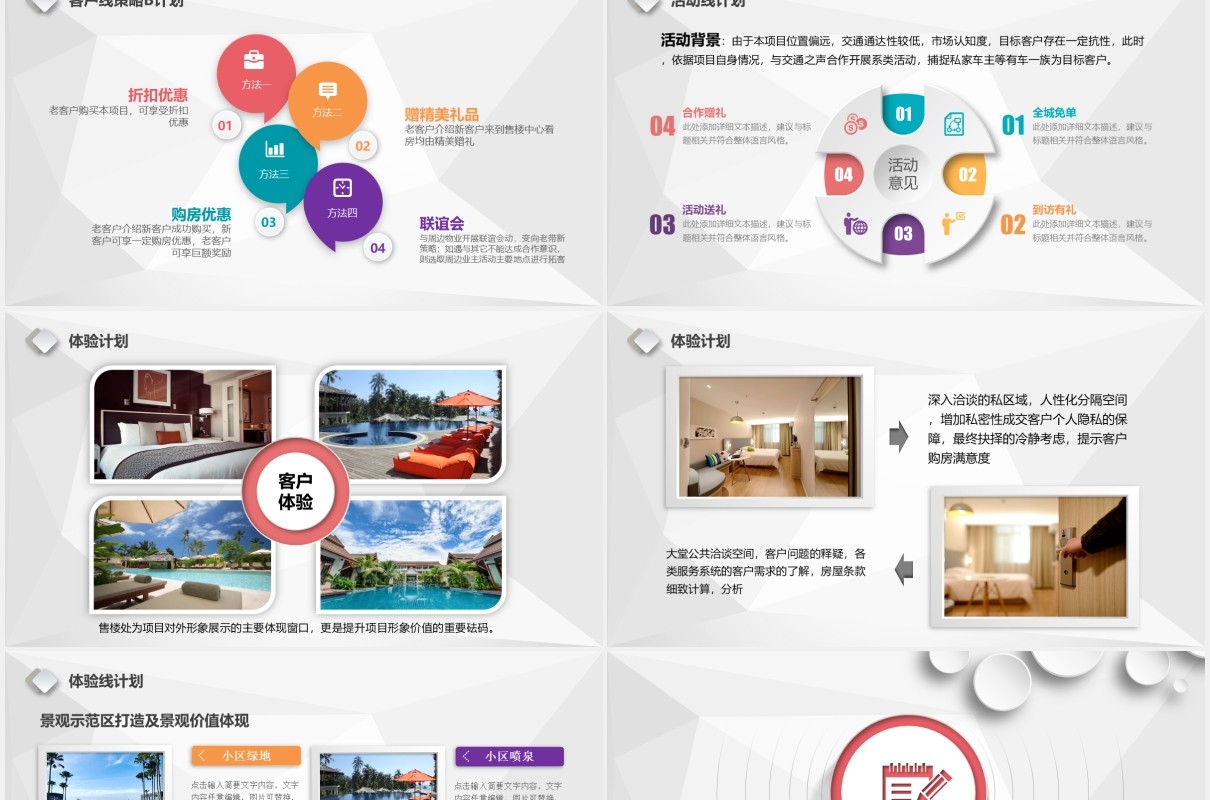Click the large pink 04 number beside 合作赠礼
This screenshot has height=800, width=1210.
[x=663, y=126]
